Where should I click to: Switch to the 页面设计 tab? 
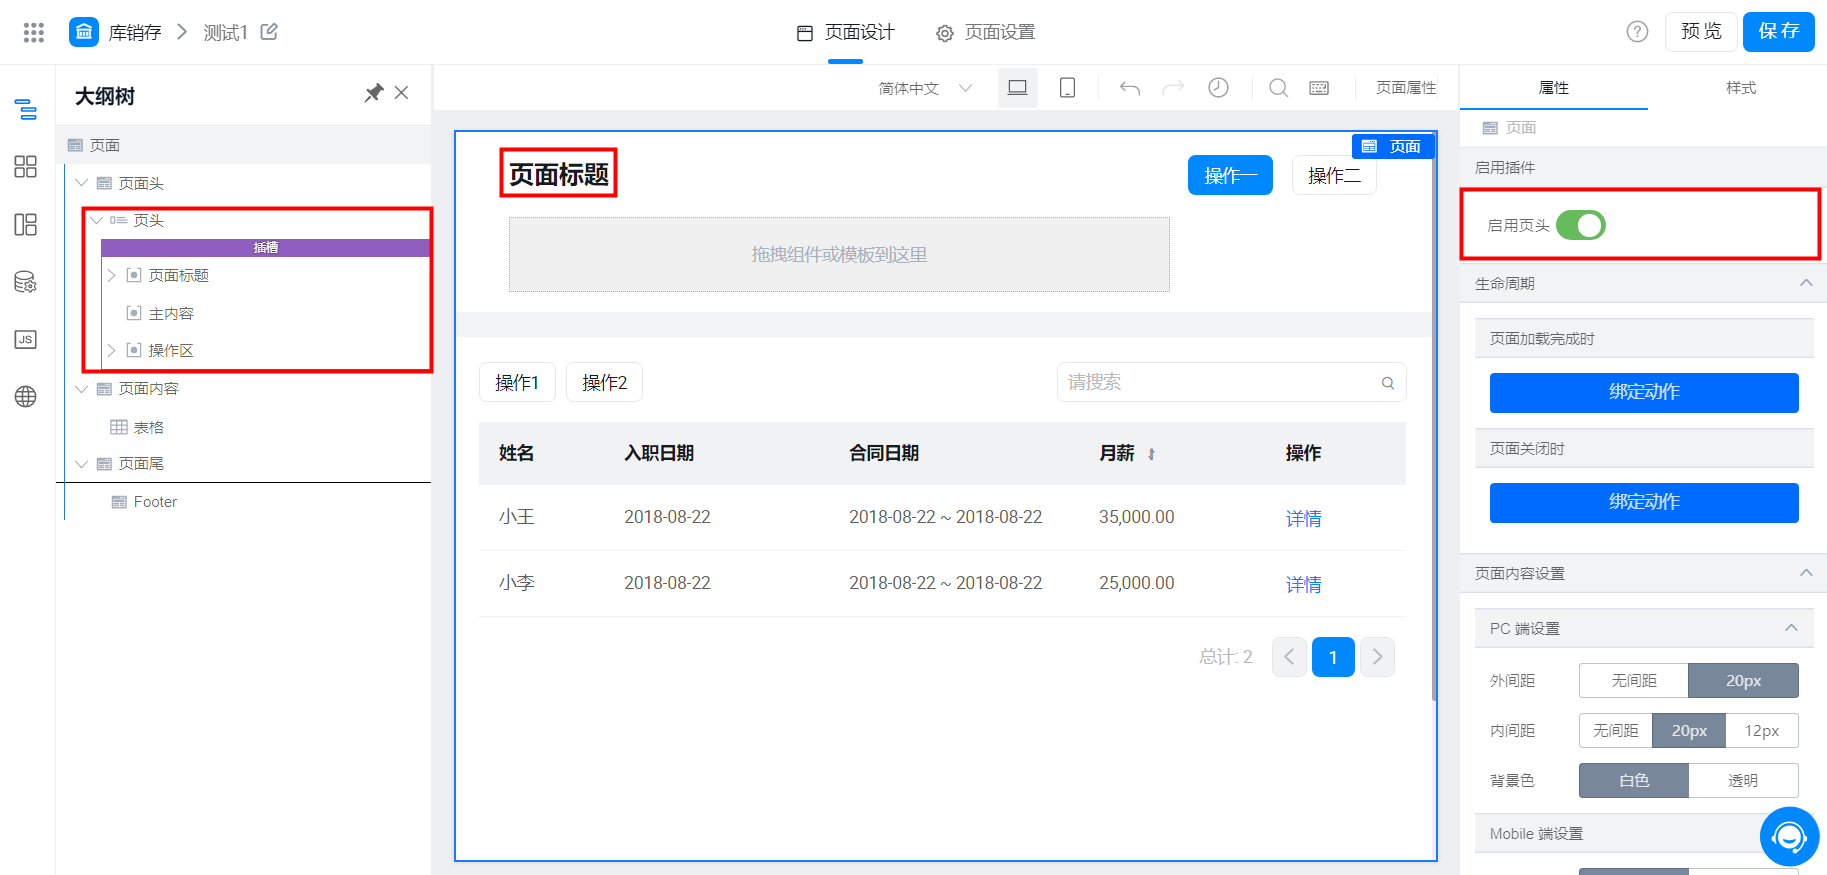pos(845,32)
